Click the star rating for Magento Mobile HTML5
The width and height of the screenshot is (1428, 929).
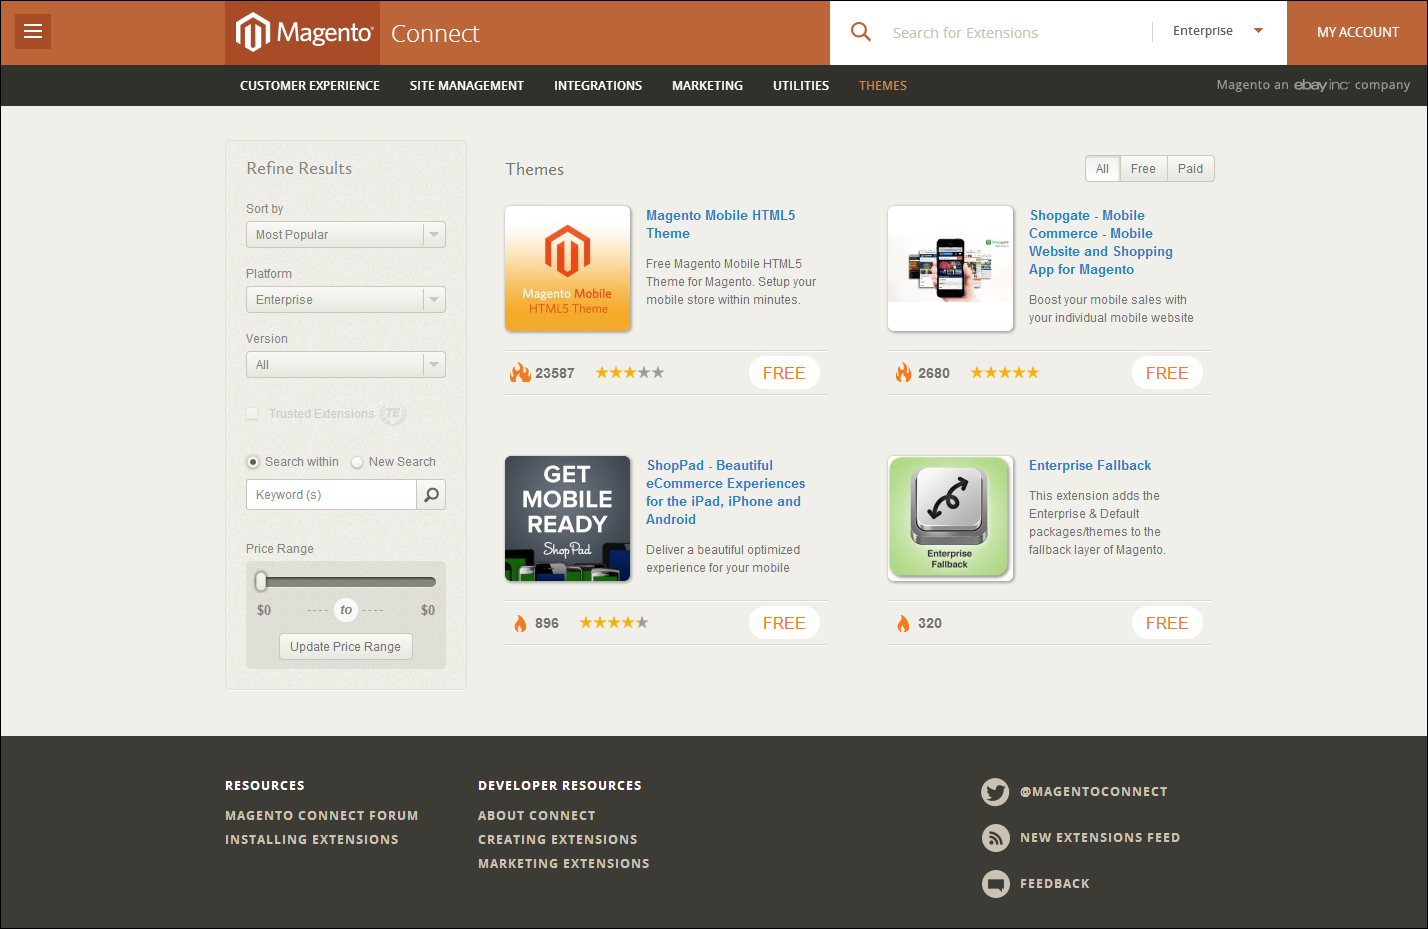pos(630,373)
